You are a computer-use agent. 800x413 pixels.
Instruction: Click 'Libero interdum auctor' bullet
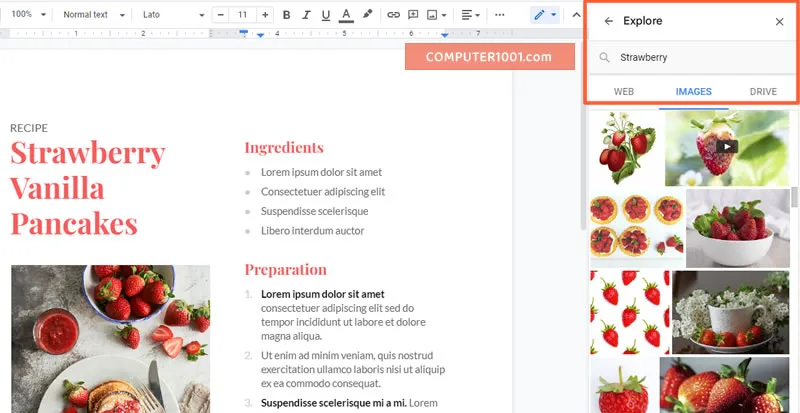pyautogui.click(x=312, y=231)
